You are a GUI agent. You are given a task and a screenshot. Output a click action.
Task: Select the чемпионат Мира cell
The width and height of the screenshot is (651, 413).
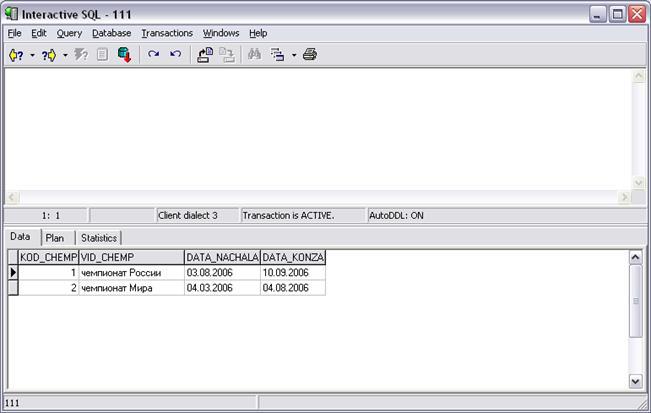(130, 288)
